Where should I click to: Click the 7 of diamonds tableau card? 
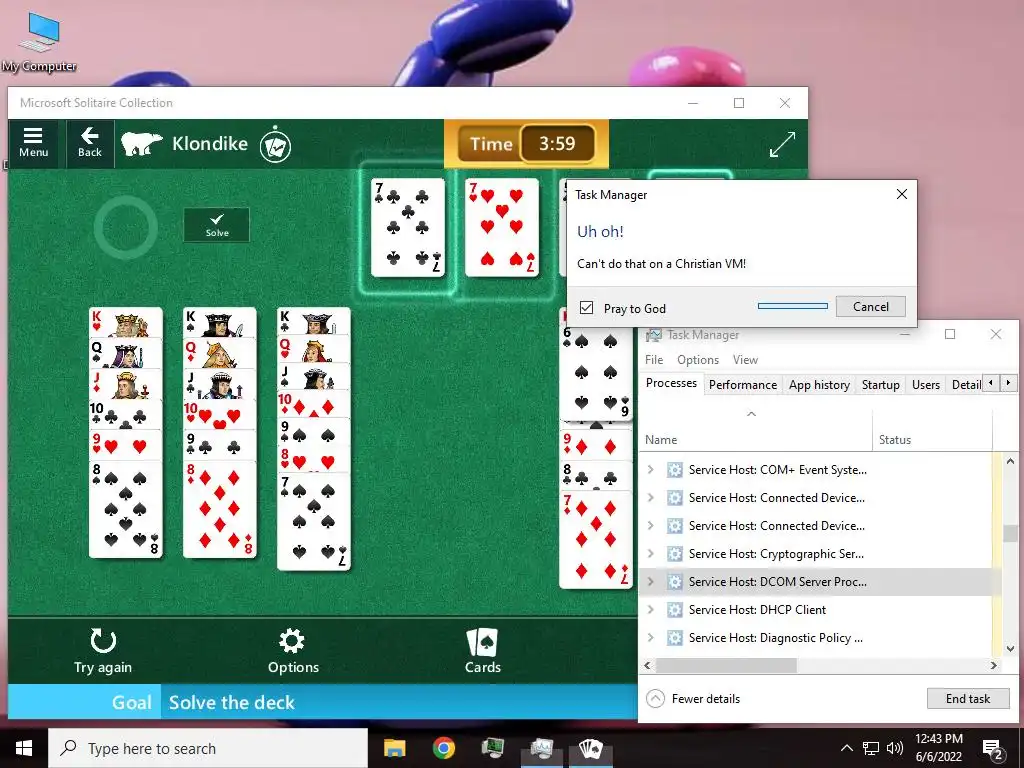[596, 541]
